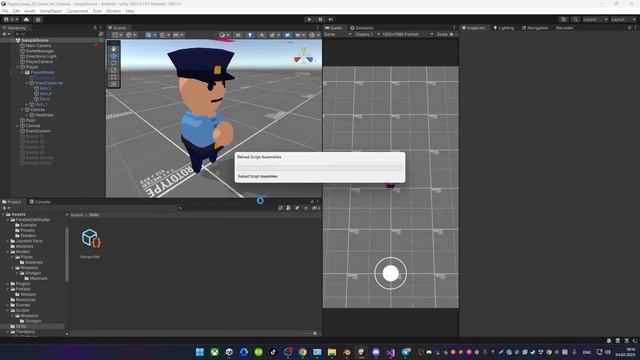Open global/local rotation dropdown in Scene toolbar

pos(131,35)
